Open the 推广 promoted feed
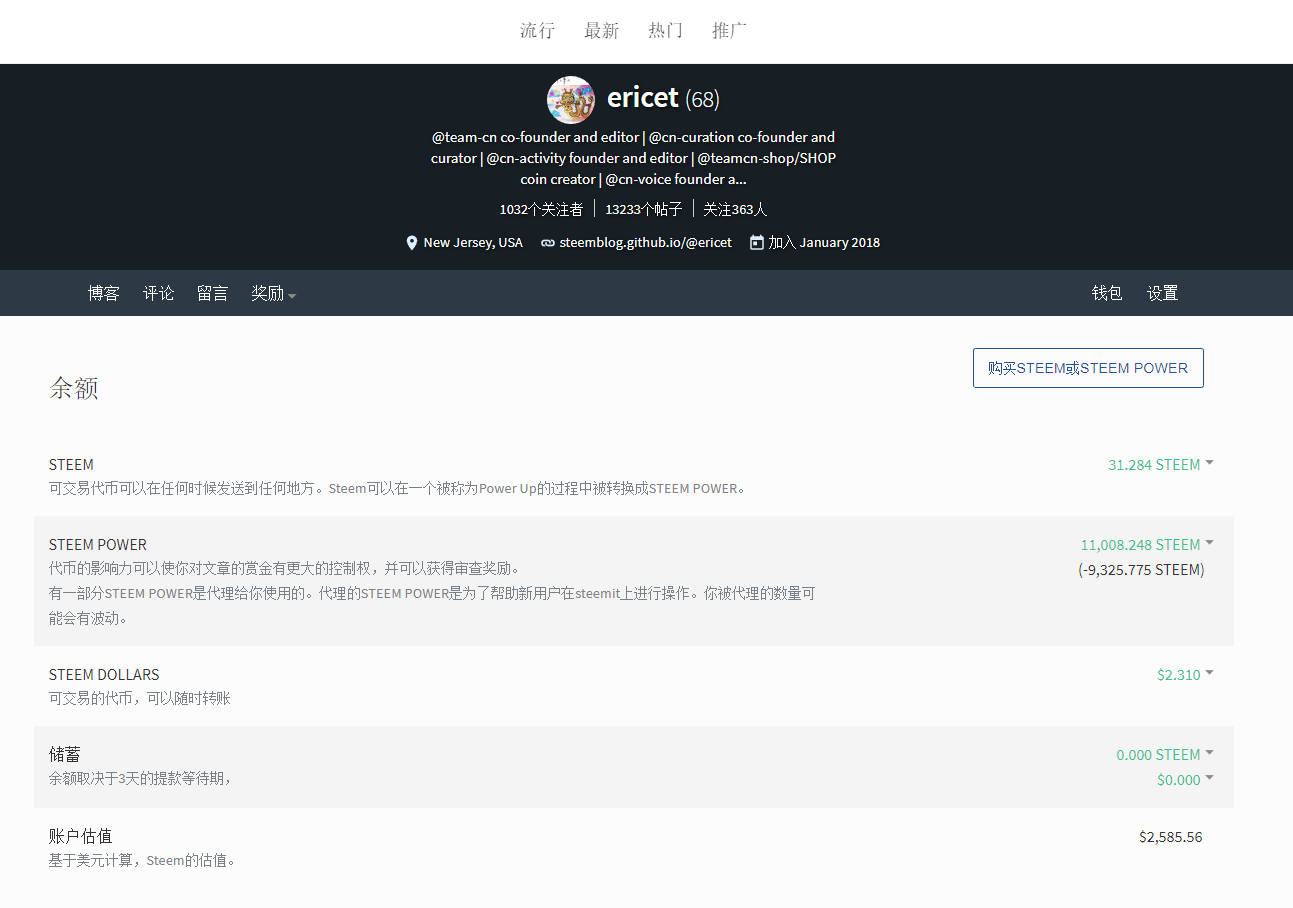The height and width of the screenshot is (908, 1293). coord(730,31)
